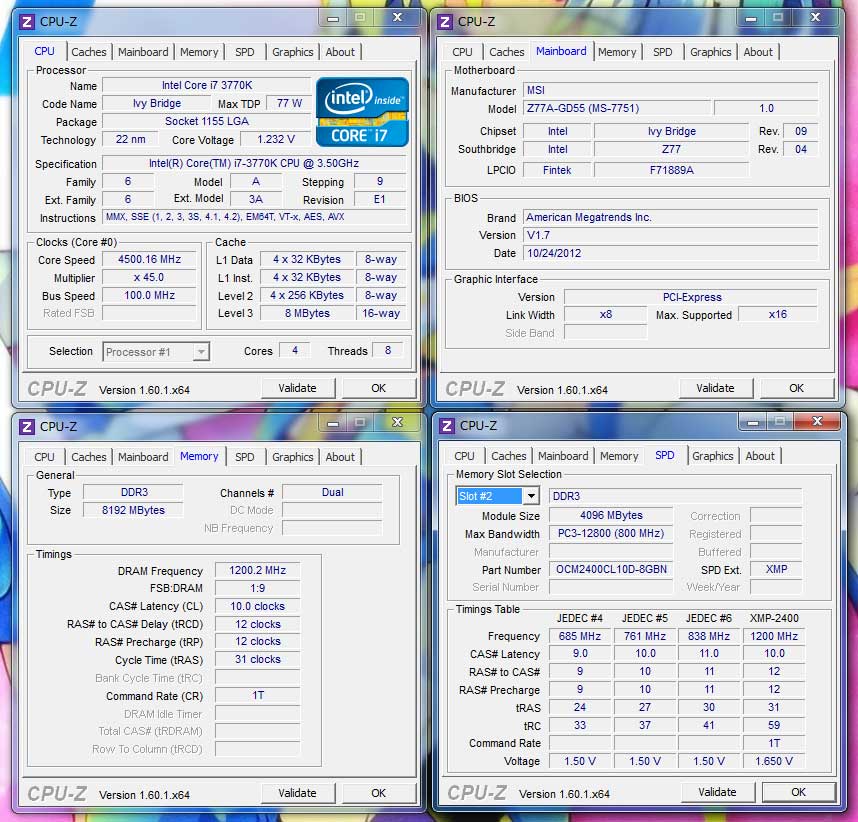
Task: Click Instructions field listing MMX, SSE
Action: [x=254, y=217]
